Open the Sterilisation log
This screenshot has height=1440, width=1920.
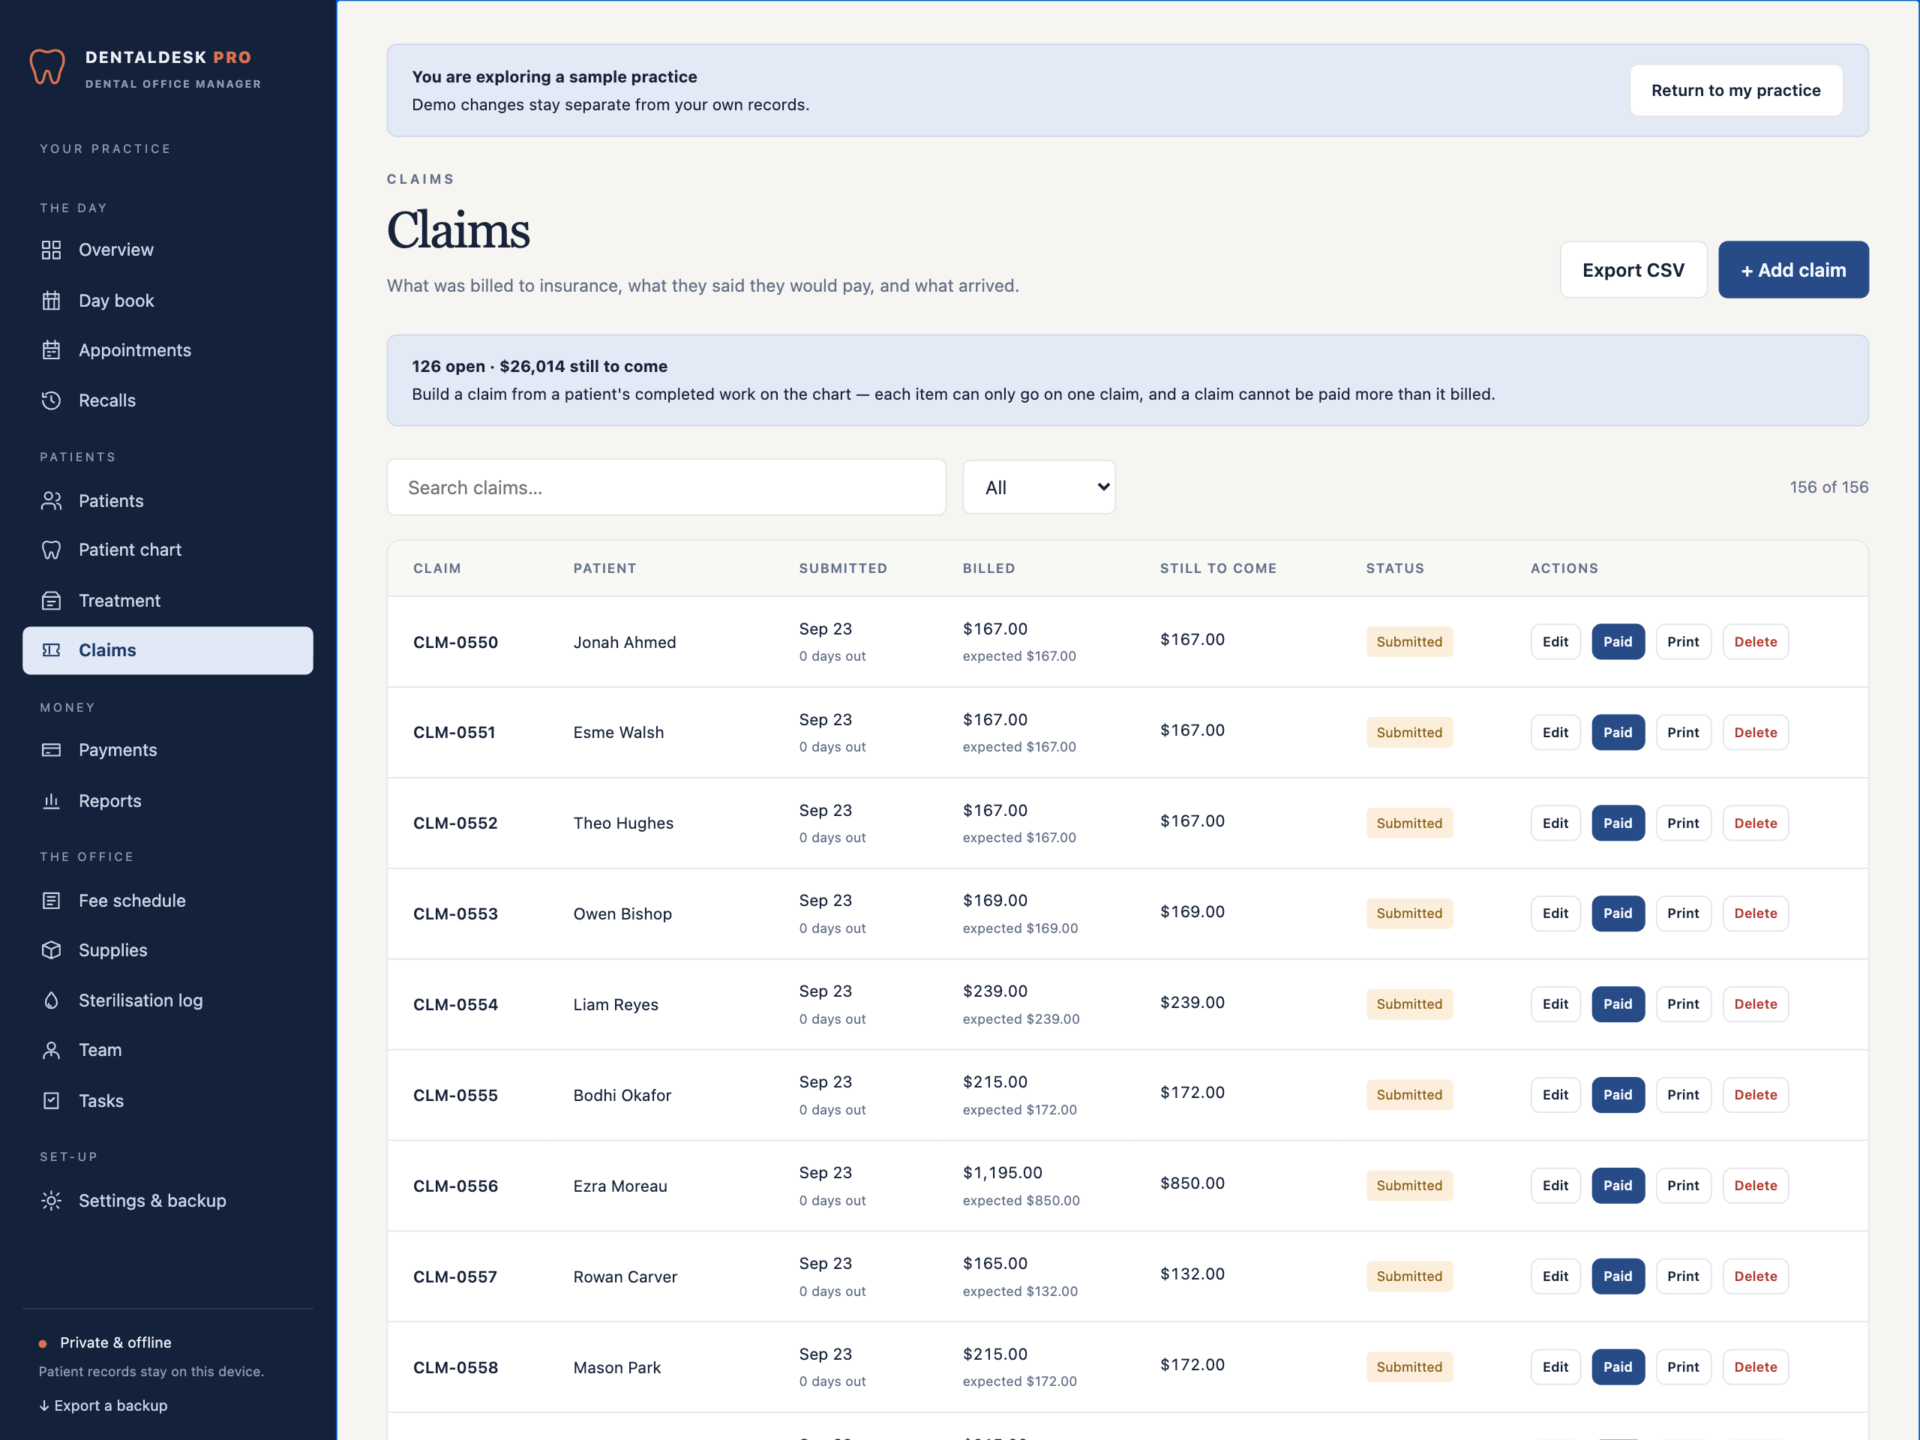168,1000
